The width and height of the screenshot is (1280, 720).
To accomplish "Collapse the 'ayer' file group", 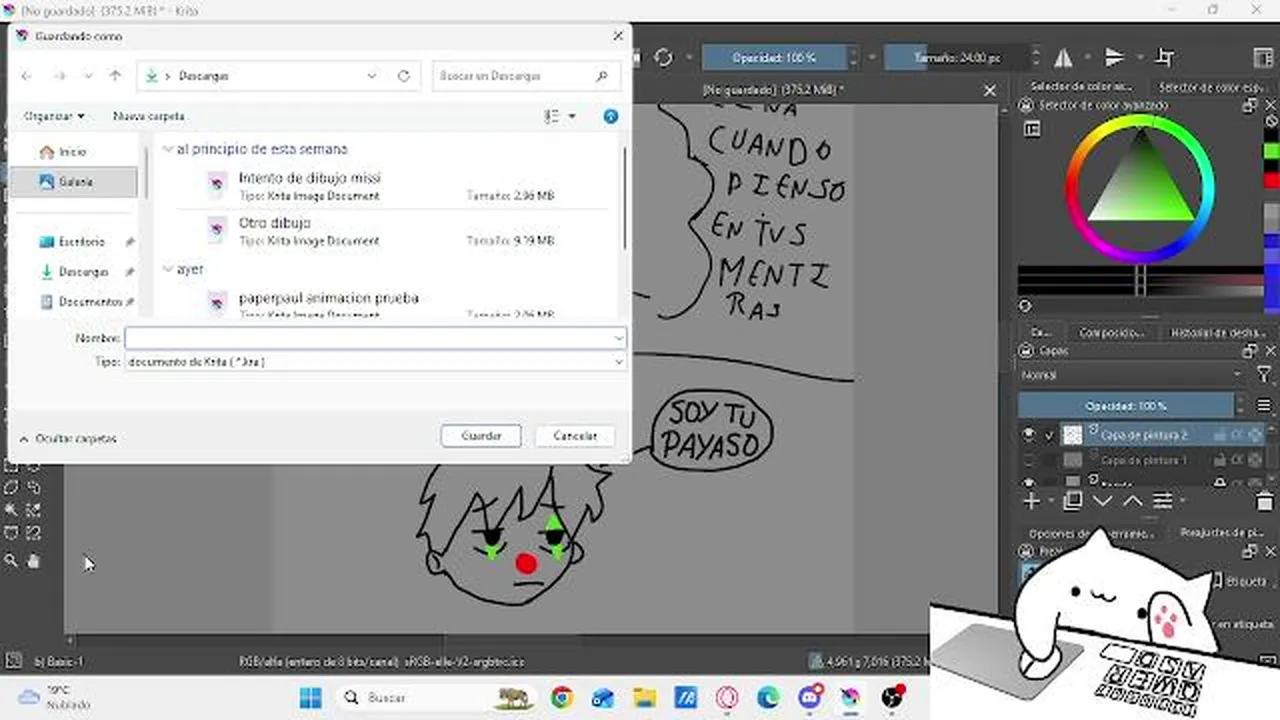I will tap(168, 269).
